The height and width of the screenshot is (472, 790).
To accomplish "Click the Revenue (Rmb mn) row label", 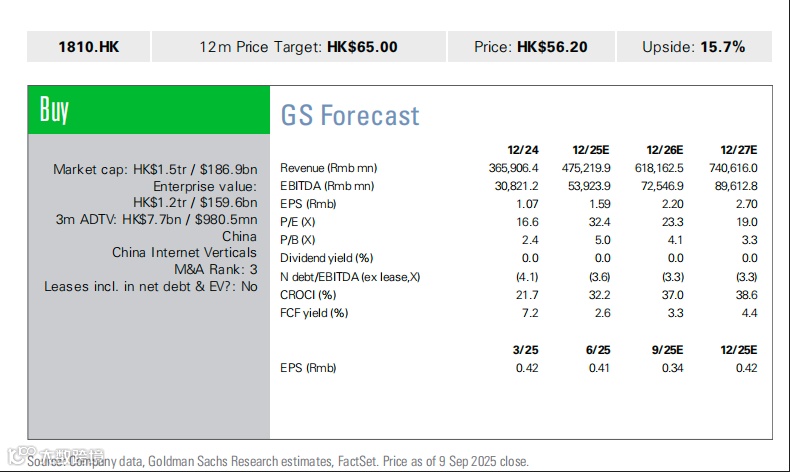I will (328, 167).
